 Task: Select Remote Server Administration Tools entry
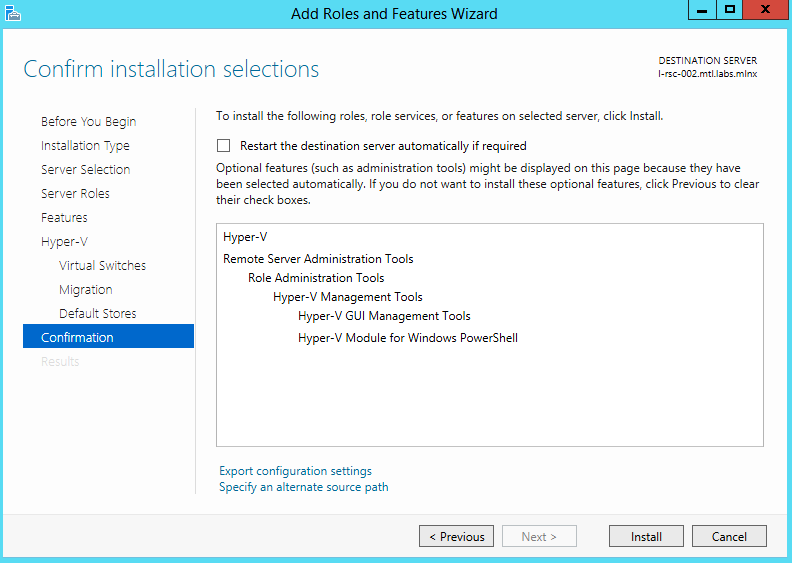tap(318, 259)
